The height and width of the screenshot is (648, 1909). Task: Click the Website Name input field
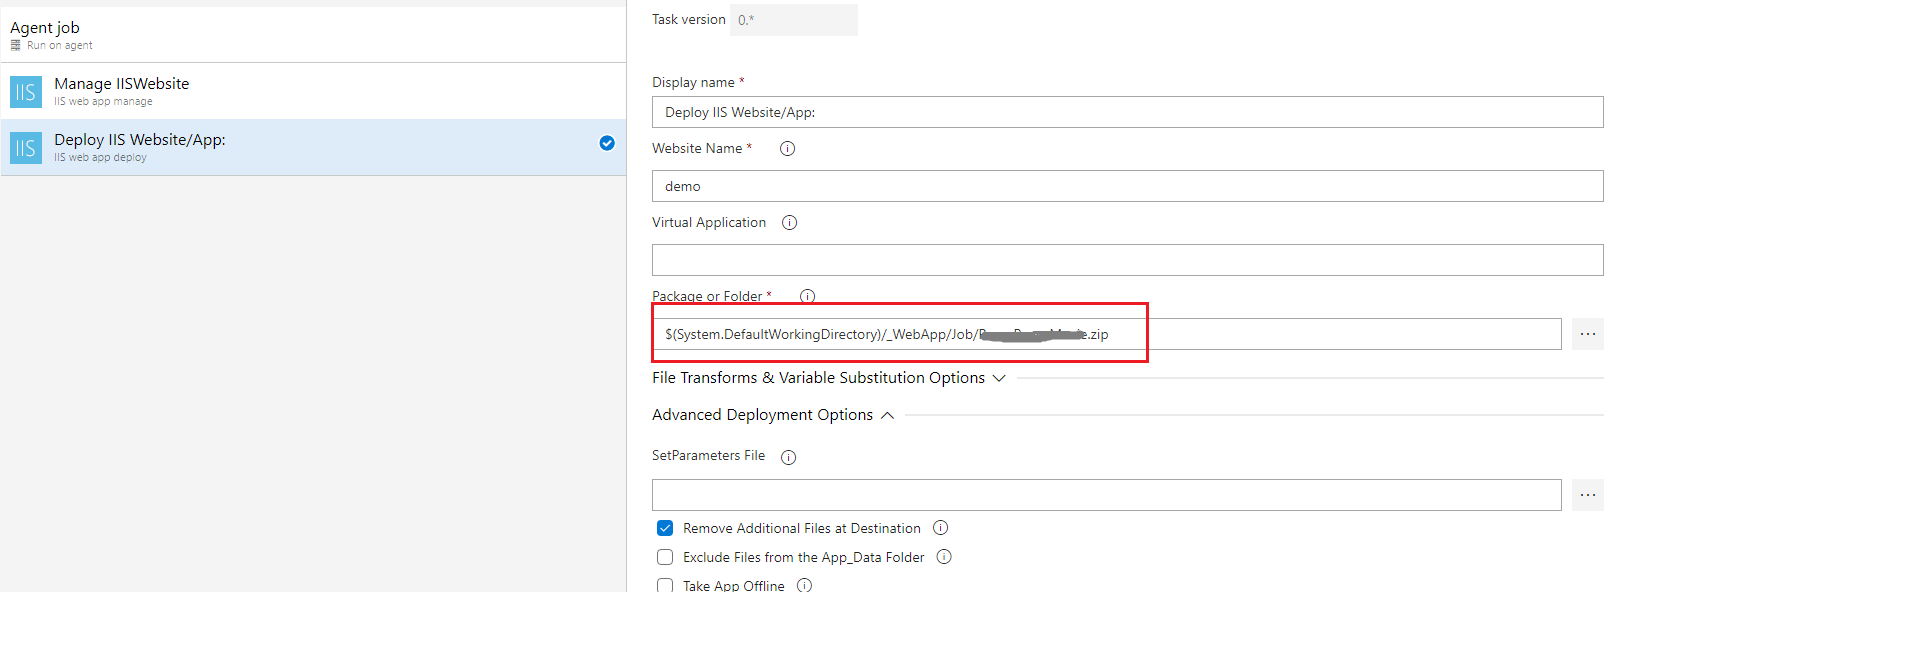click(x=1127, y=186)
